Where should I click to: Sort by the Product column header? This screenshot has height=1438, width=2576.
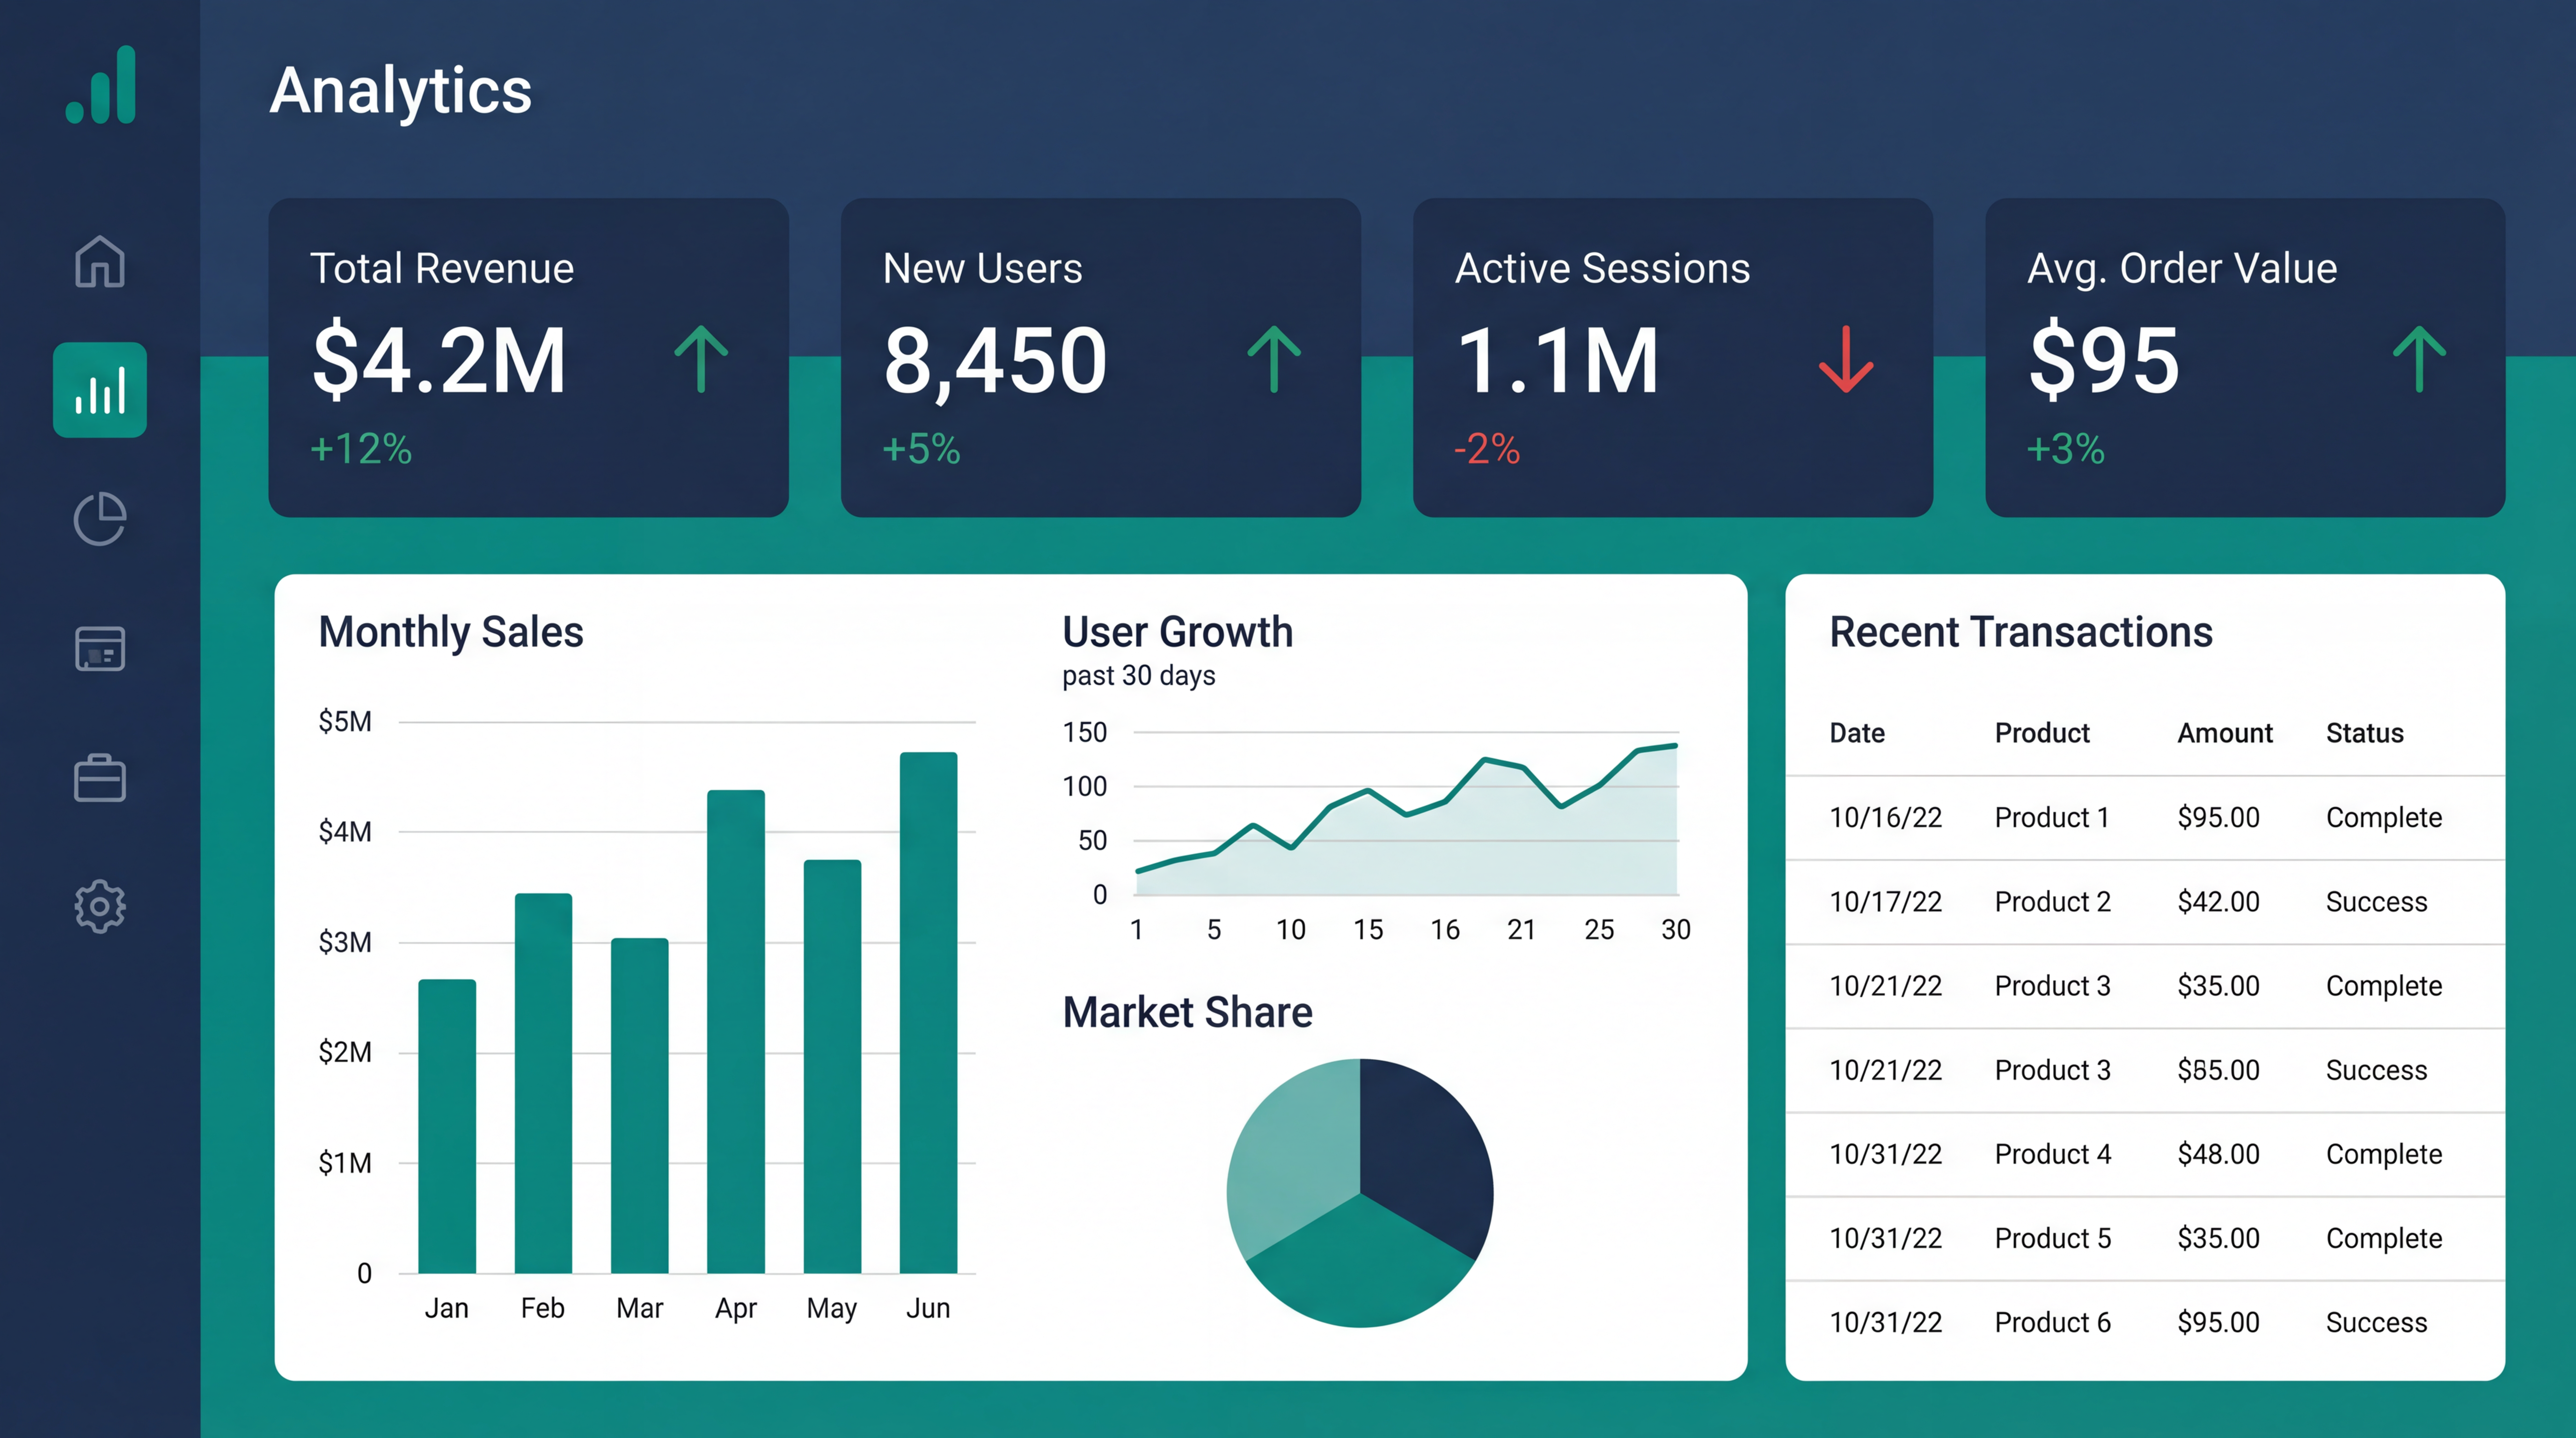2042,733
